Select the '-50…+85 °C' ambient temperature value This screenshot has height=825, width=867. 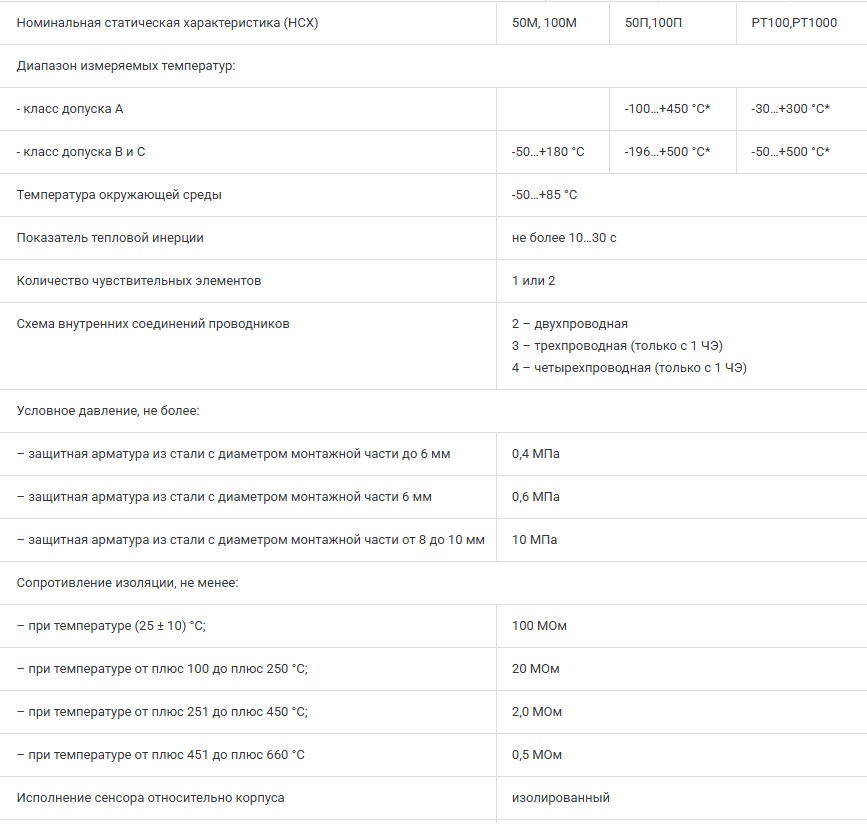click(544, 195)
